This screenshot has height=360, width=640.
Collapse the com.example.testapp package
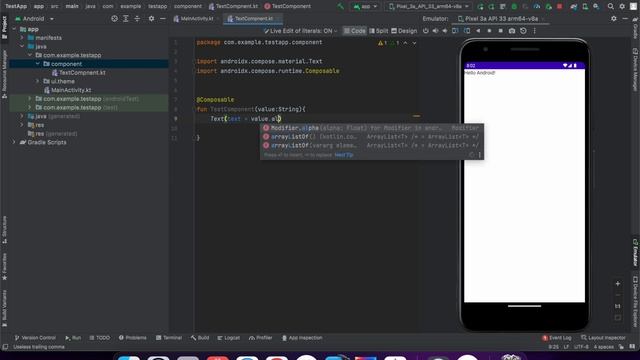(30, 55)
